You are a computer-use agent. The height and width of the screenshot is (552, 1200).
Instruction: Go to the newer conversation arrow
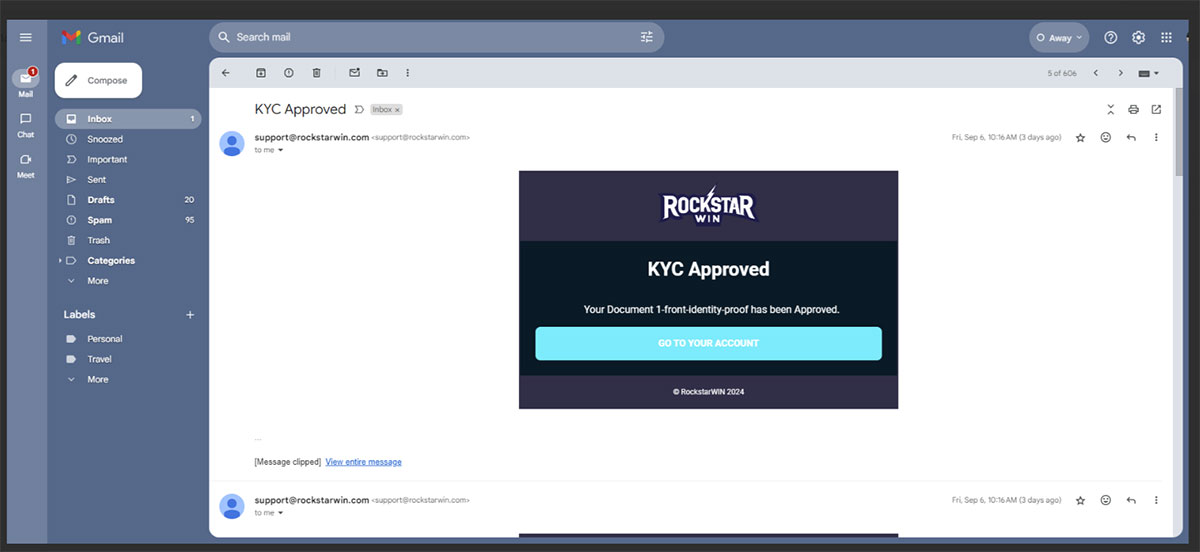point(1096,73)
